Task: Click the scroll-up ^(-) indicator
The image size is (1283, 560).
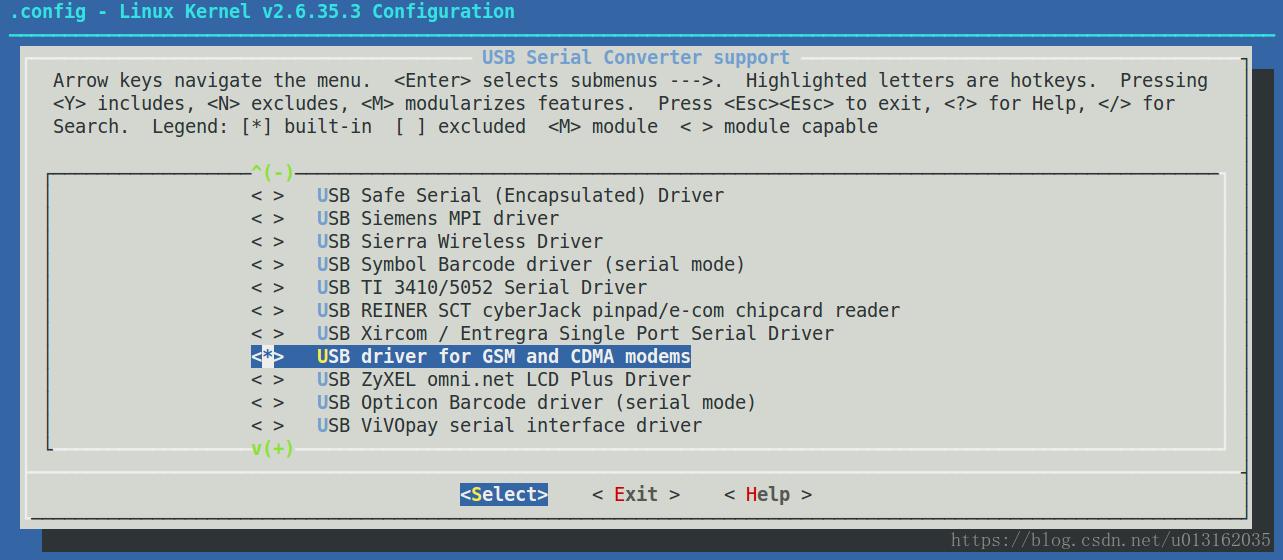Action: 272,173
